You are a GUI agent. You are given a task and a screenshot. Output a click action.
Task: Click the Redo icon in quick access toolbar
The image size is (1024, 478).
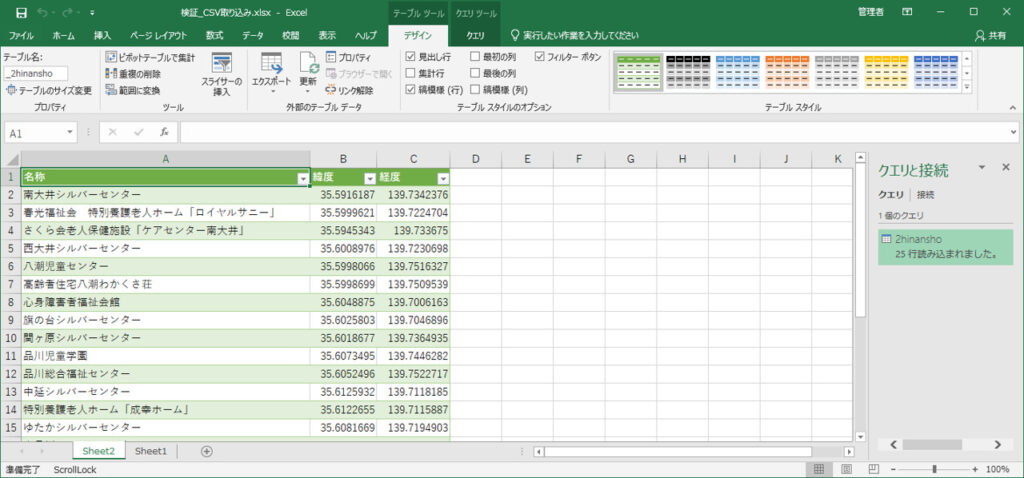pyautogui.click(x=68, y=12)
